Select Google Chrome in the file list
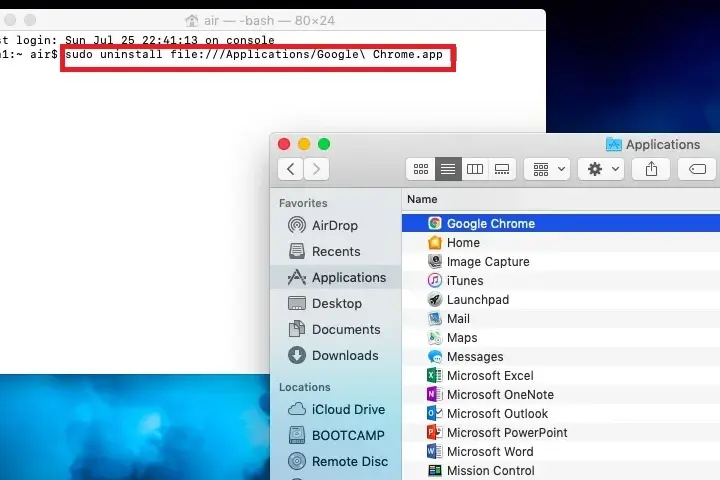The height and width of the screenshot is (480, 720). click(561, 223)
